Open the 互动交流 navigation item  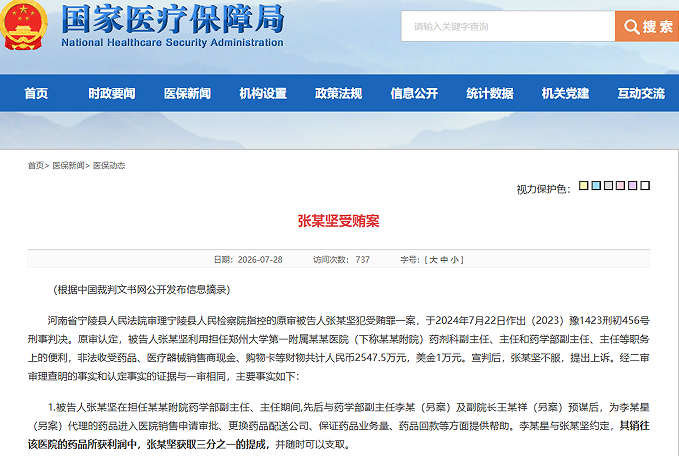[x=641, y=93]
